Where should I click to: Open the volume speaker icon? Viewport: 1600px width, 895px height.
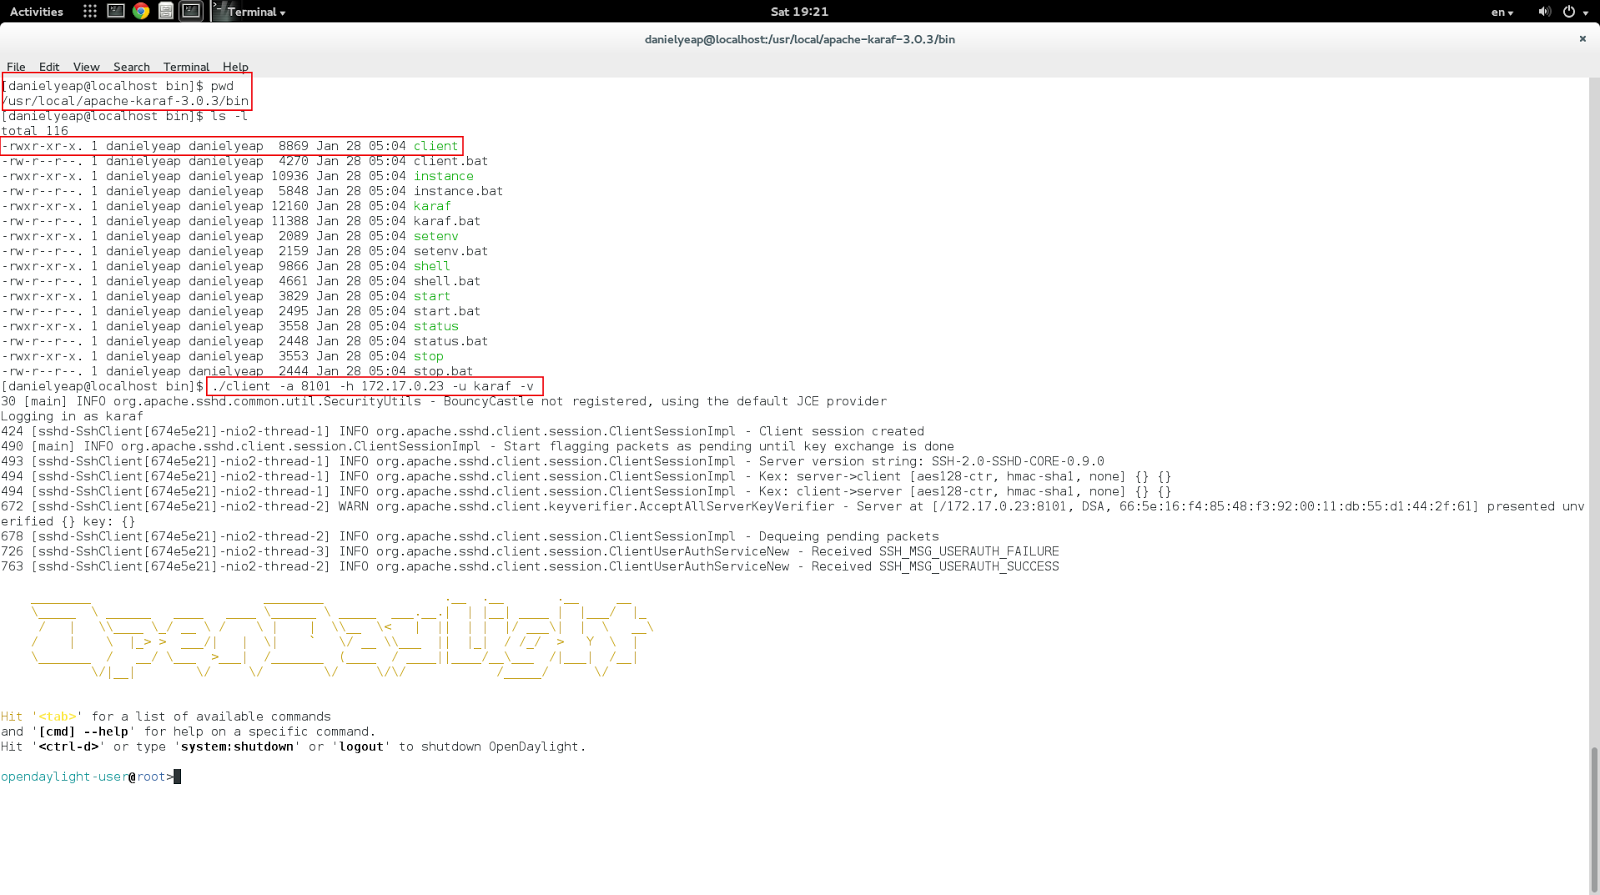1544,11
